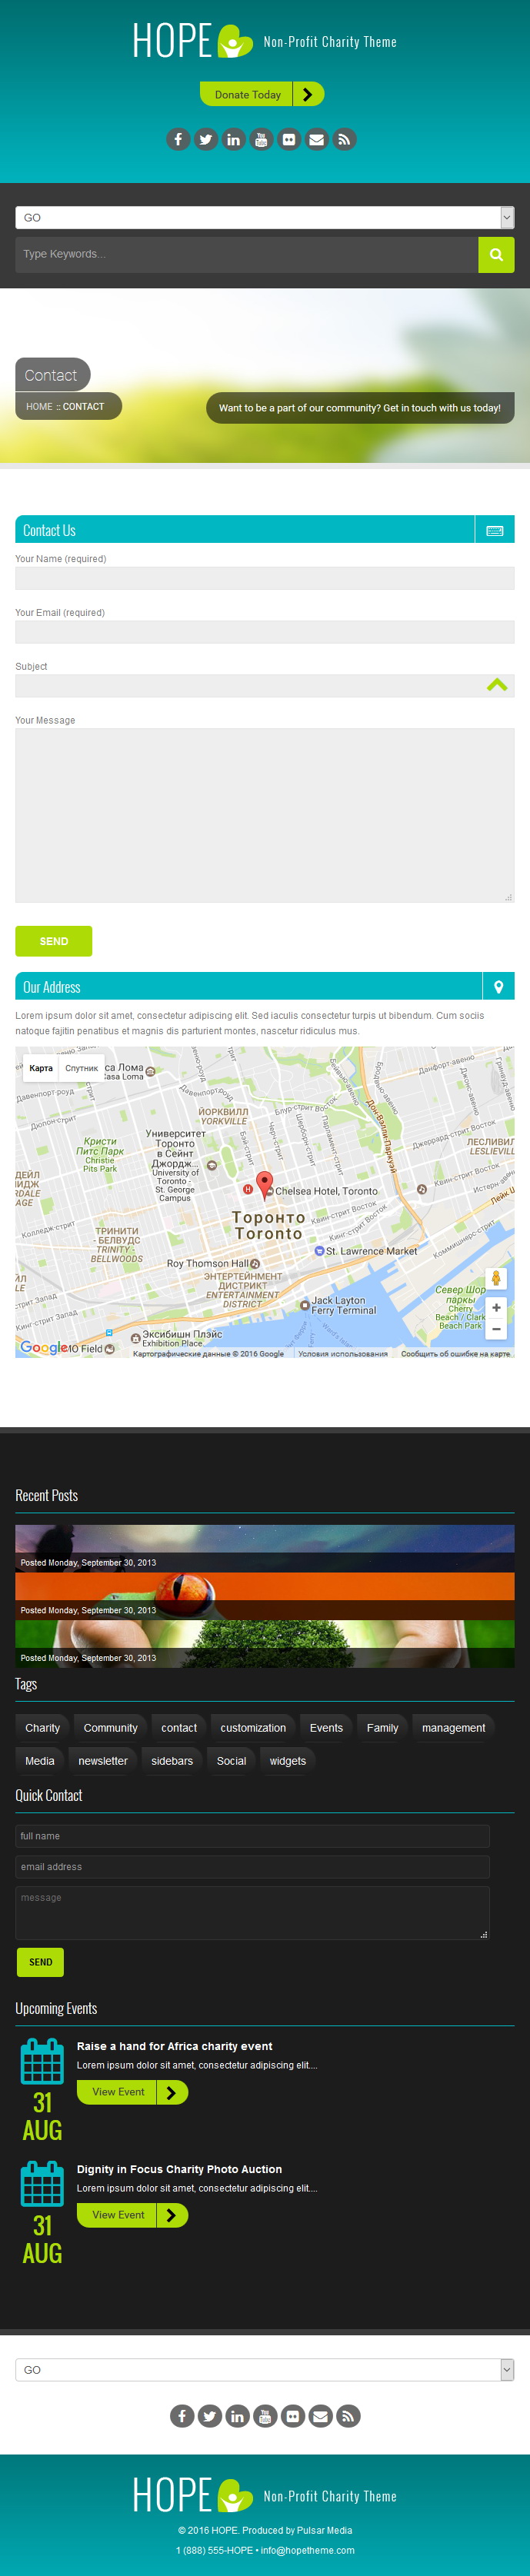Click the Donate Today arrow
Image resolution: width=530 pixels, height=2576 pixels.
308,94
